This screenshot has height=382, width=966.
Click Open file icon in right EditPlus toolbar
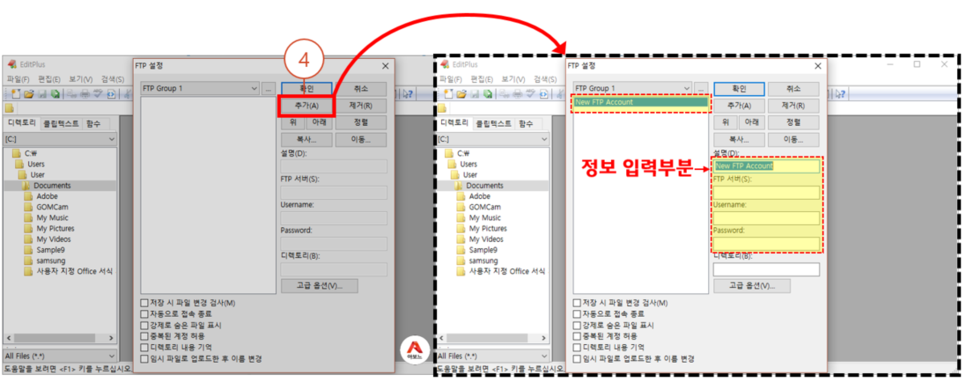[x=461, y=94]
